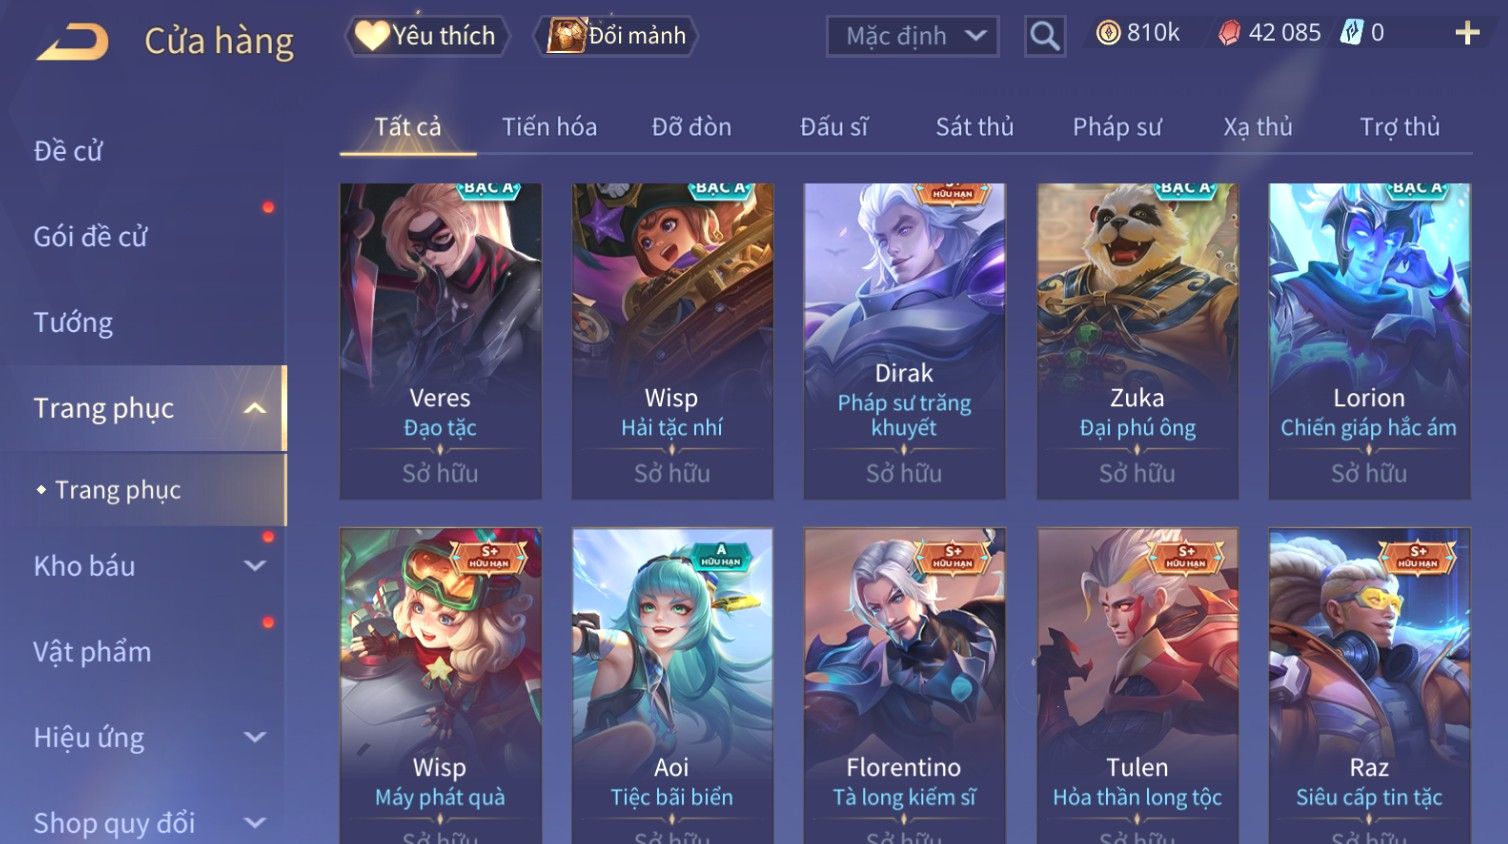Viewport: 1508px width, 844px height.
Task: Open Yêu thích heart favorites
Action: (x=427, y=36)
